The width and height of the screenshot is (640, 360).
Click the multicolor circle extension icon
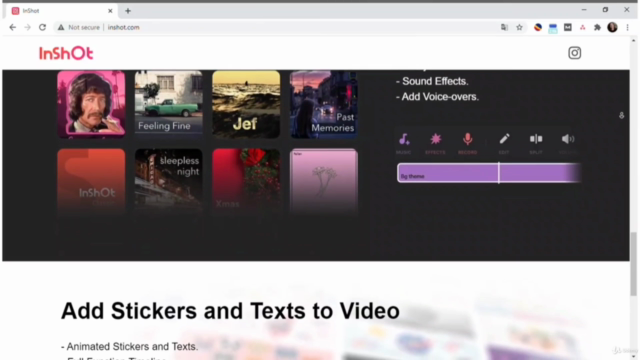click(538, 27)
